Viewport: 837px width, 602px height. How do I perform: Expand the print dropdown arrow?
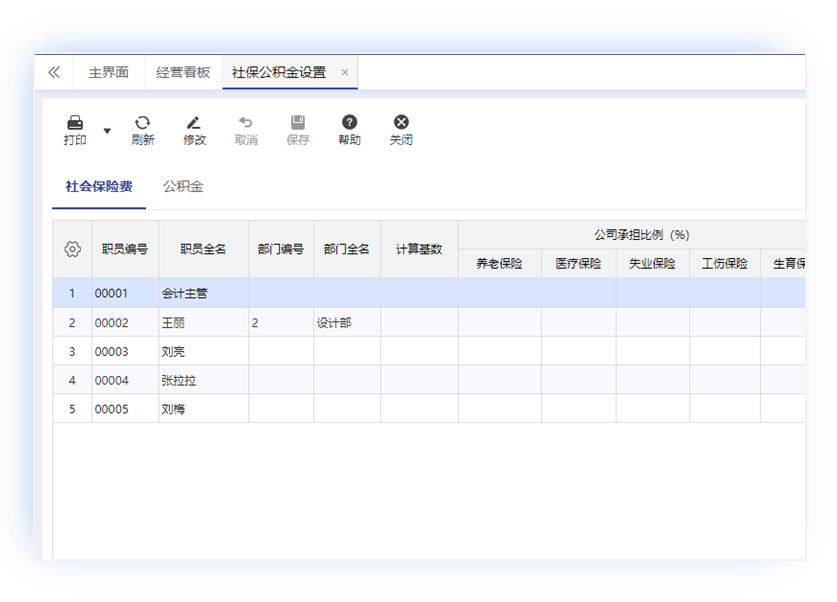[107, 131]
